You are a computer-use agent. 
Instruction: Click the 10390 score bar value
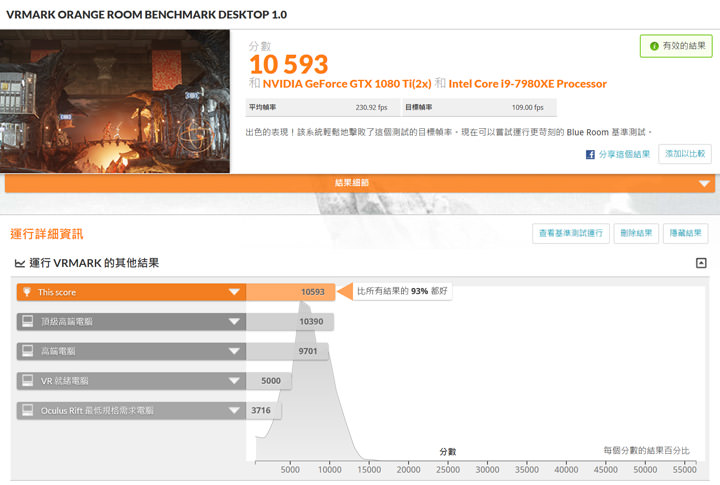[311, 321]
